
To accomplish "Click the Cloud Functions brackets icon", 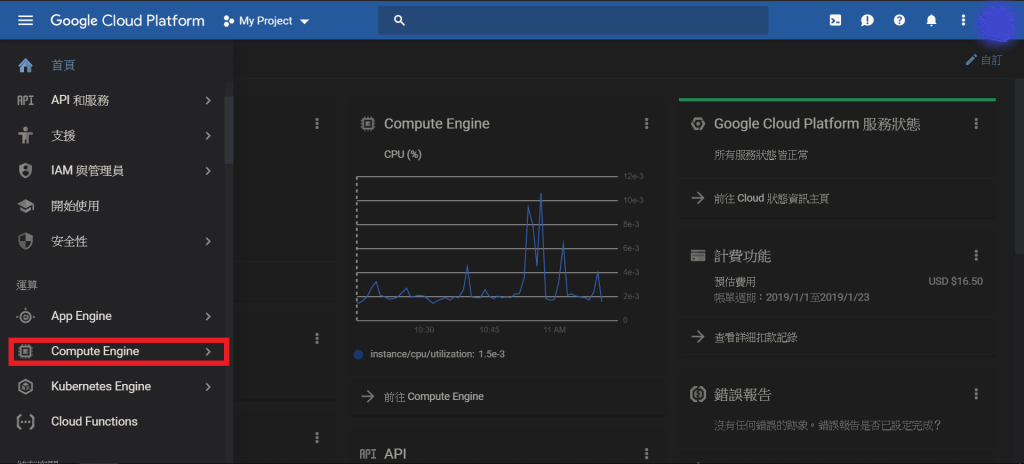I will tap(25, 422).
